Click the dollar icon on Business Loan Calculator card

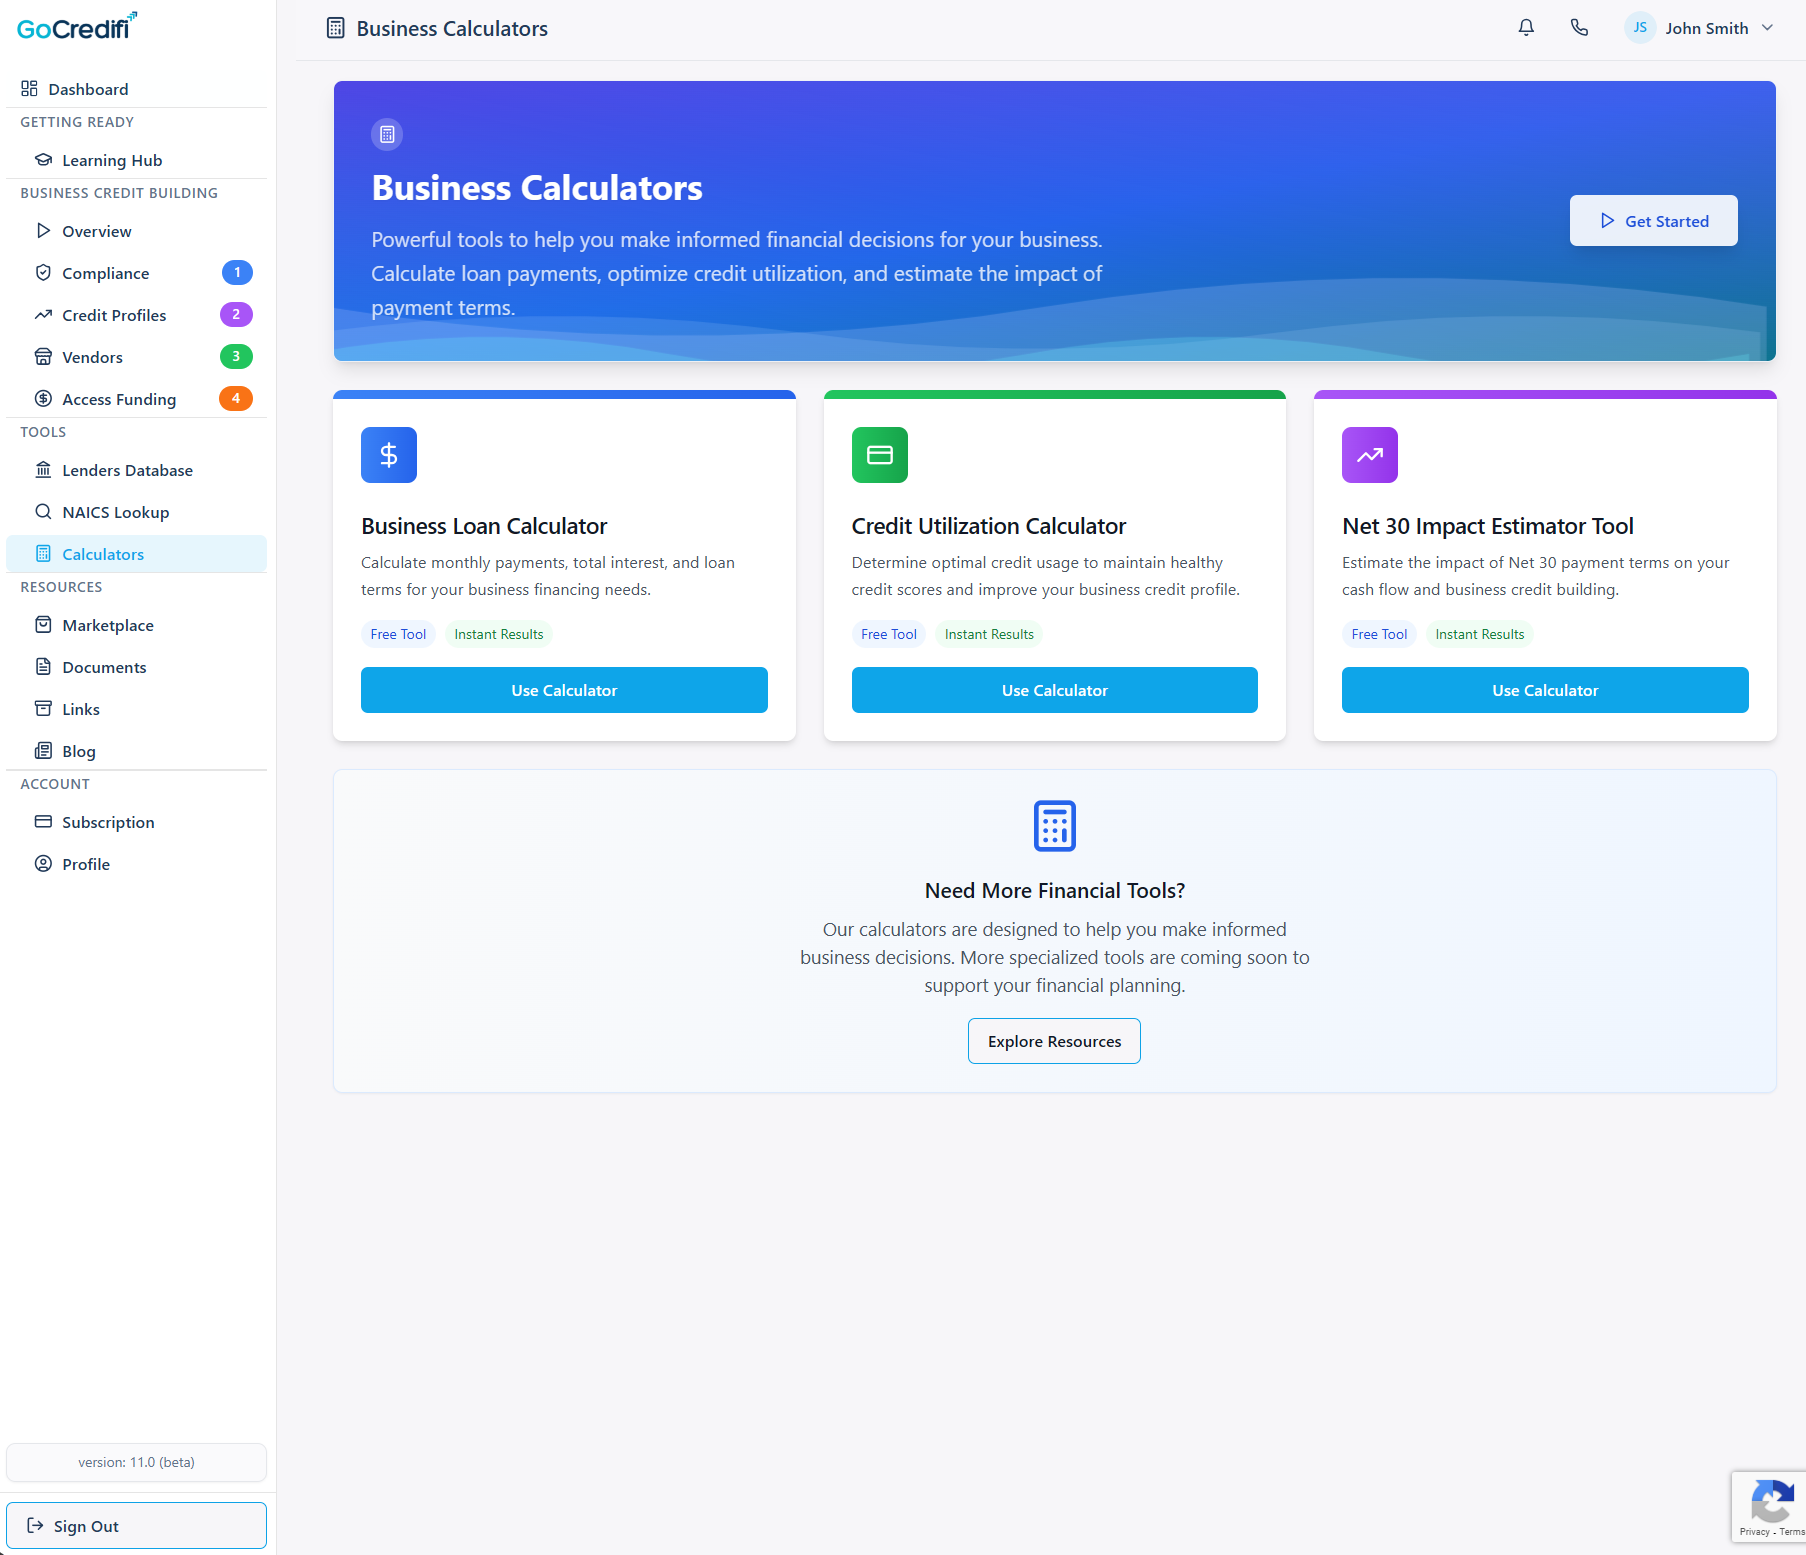tap(388, 455)
